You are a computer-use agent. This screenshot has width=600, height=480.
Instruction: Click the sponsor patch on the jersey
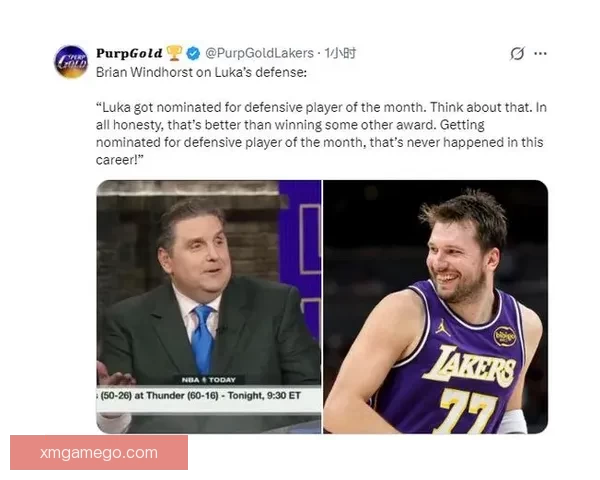(504, 336)
